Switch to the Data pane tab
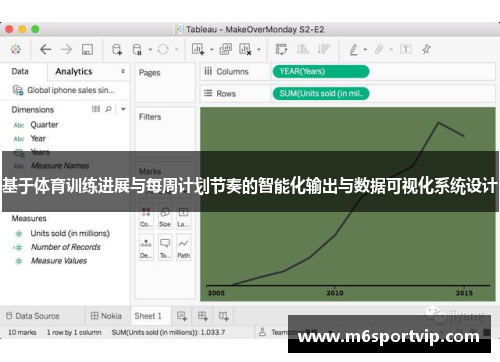This screenshot has width=500, height=362. tap(20, 71)
